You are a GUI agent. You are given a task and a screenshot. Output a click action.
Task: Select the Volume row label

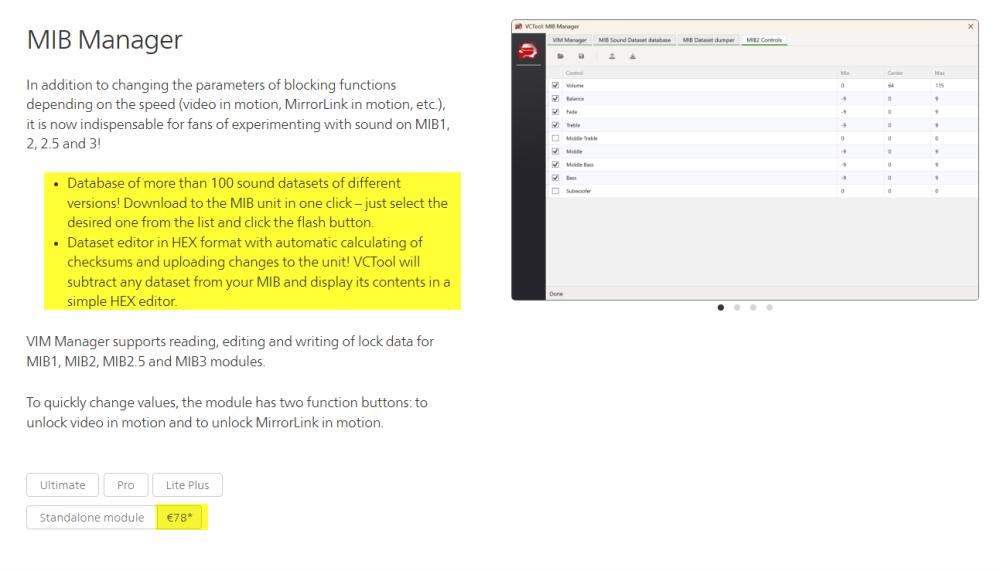click(575, 85)
